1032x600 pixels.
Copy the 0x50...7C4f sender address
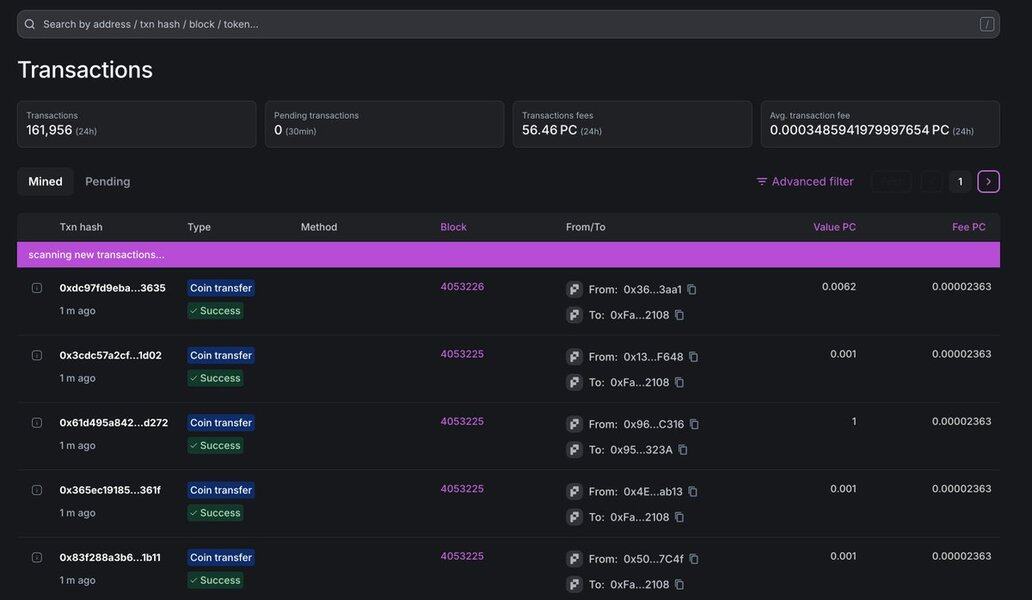[x=693, y=559]
